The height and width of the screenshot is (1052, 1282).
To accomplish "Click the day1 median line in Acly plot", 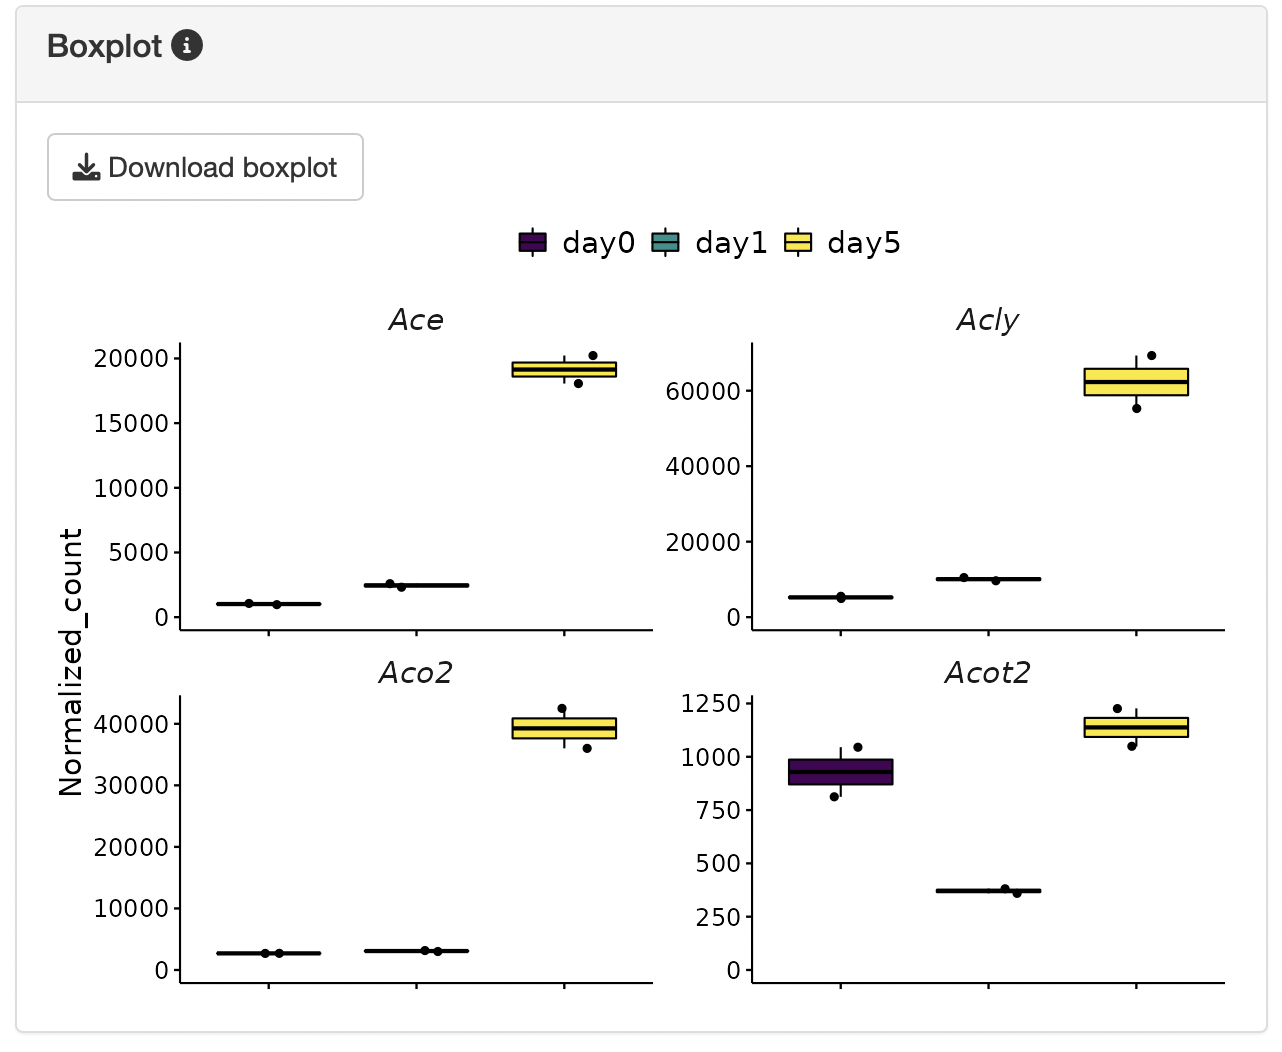I will pyautogui.click(x=988, y=579).
